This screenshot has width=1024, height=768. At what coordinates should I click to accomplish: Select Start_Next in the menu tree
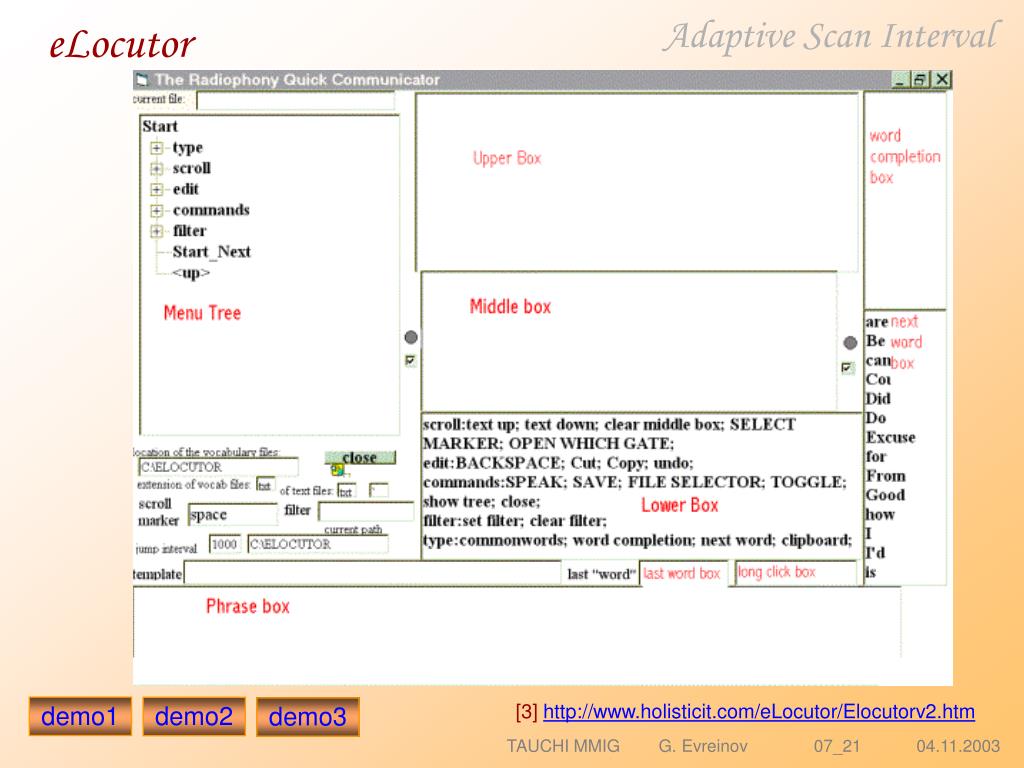click(211, 252)
